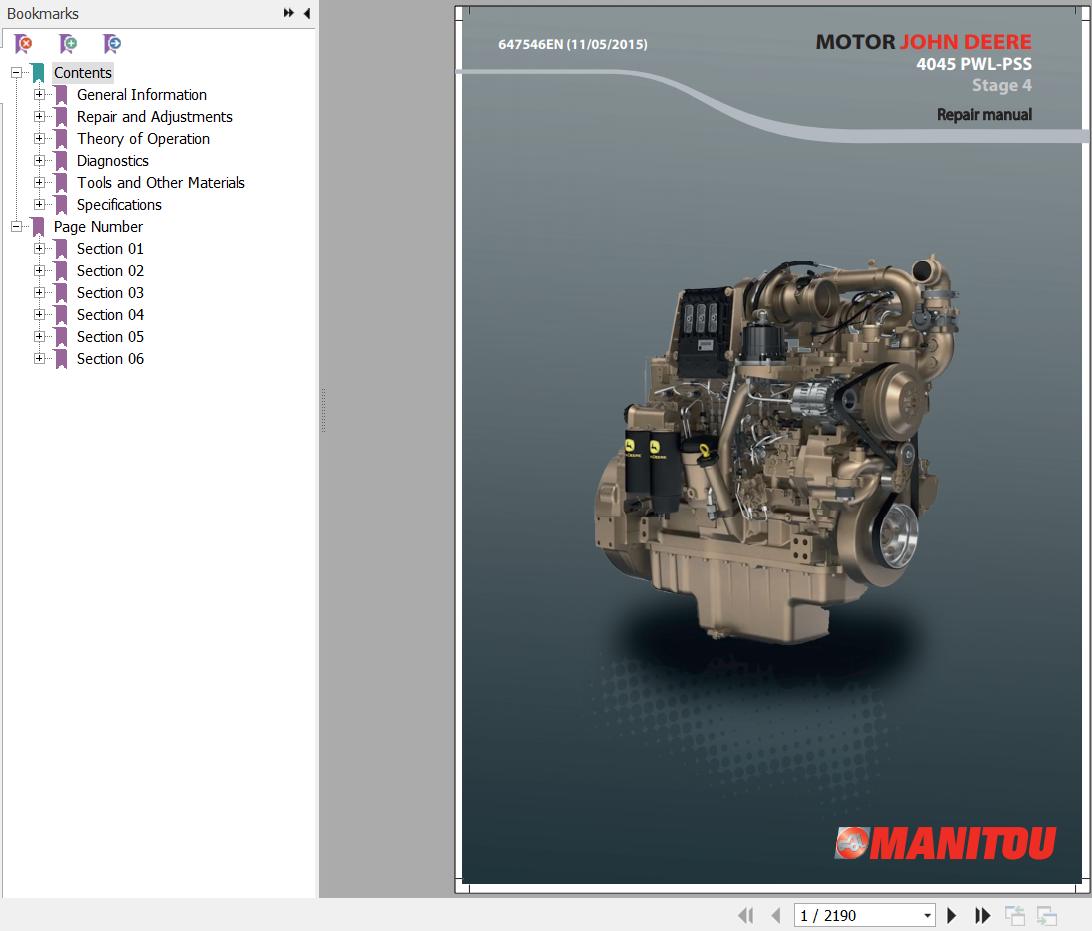Click the panel splitter grip handle

click(x=323, y=411)
